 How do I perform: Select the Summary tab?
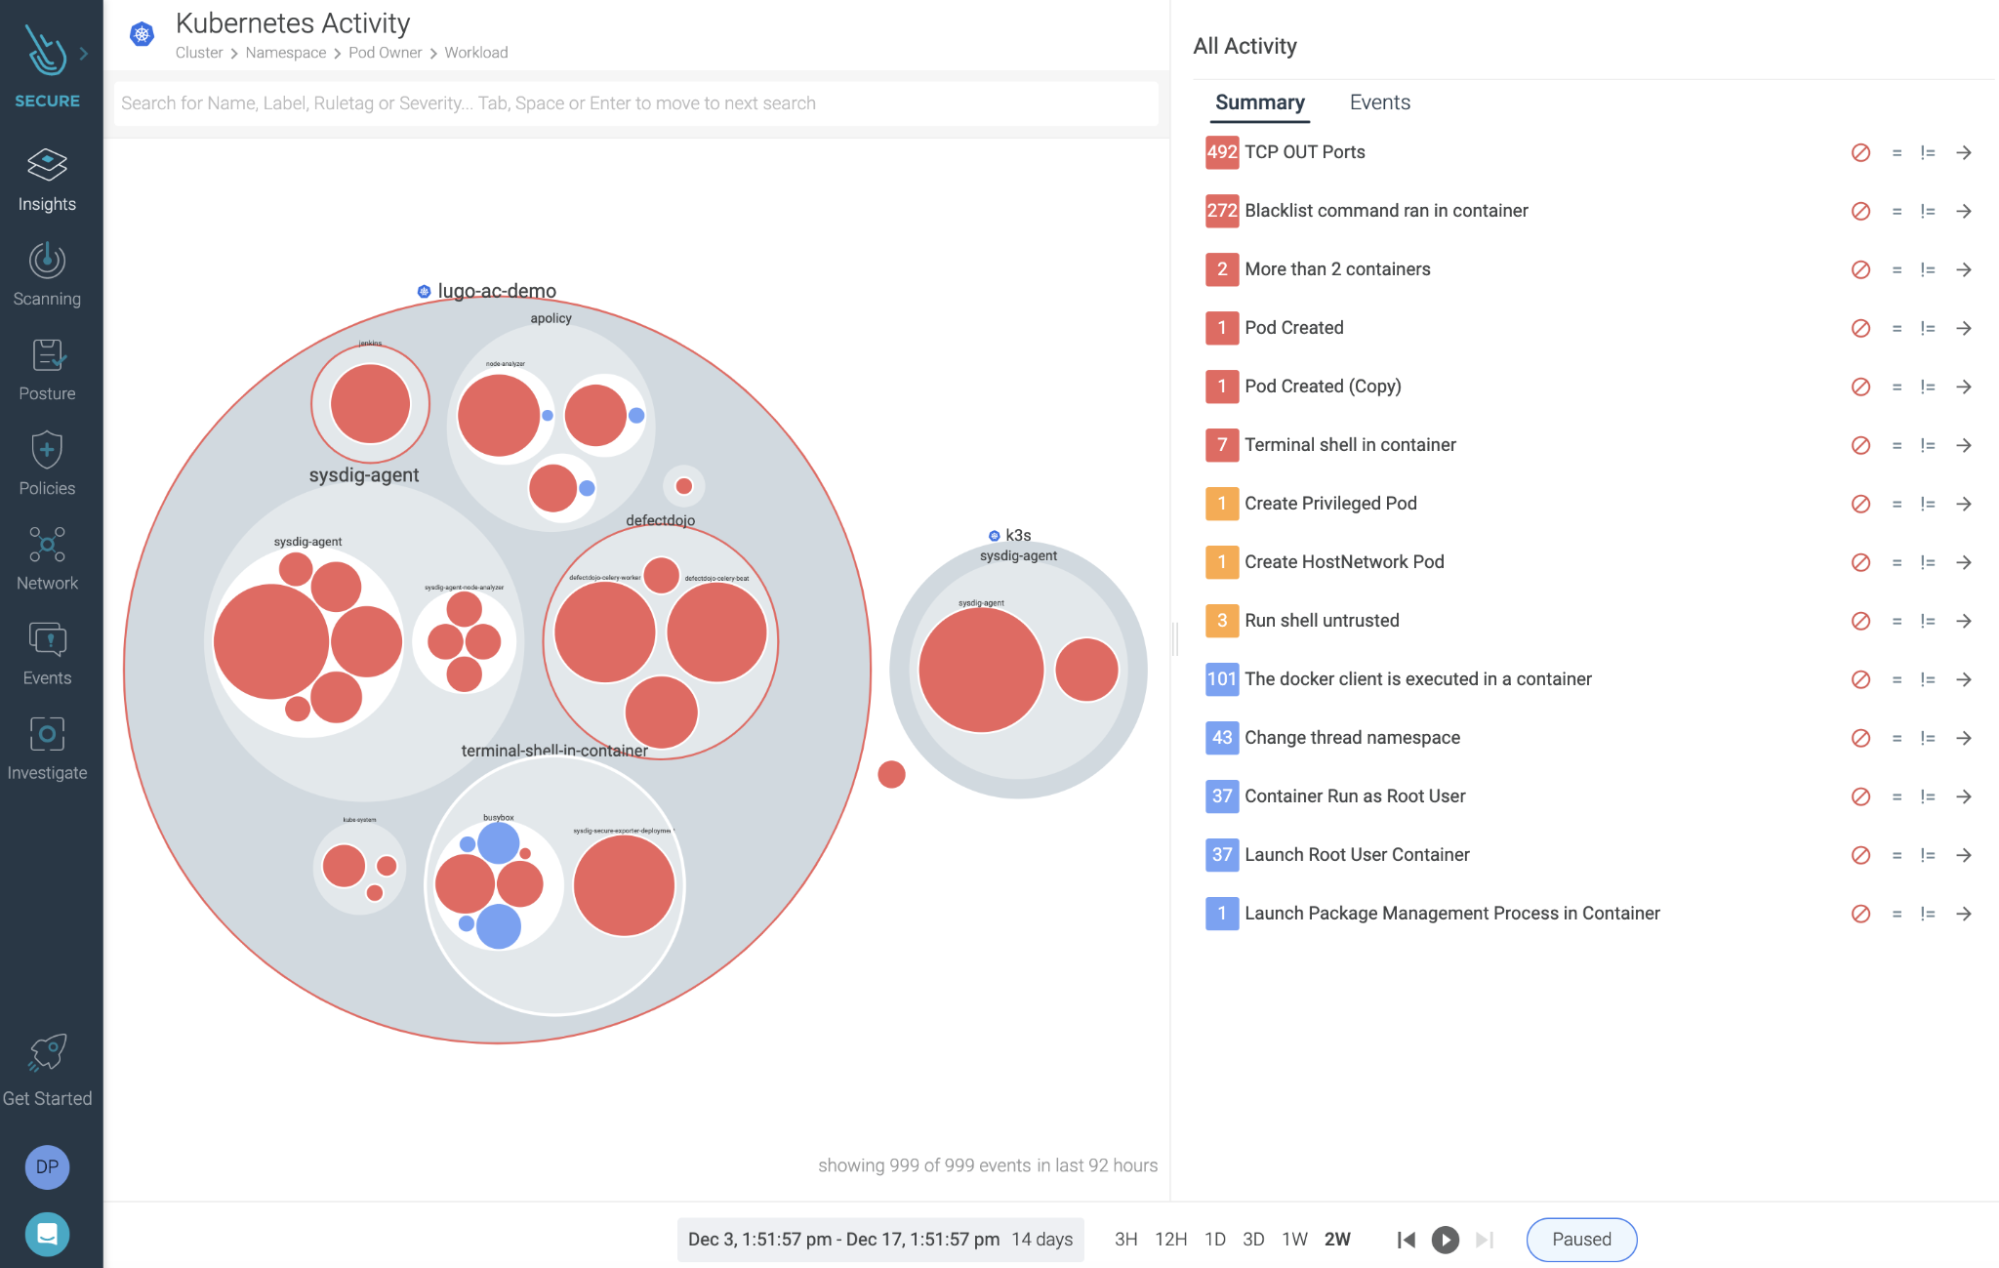[1259, 102]
